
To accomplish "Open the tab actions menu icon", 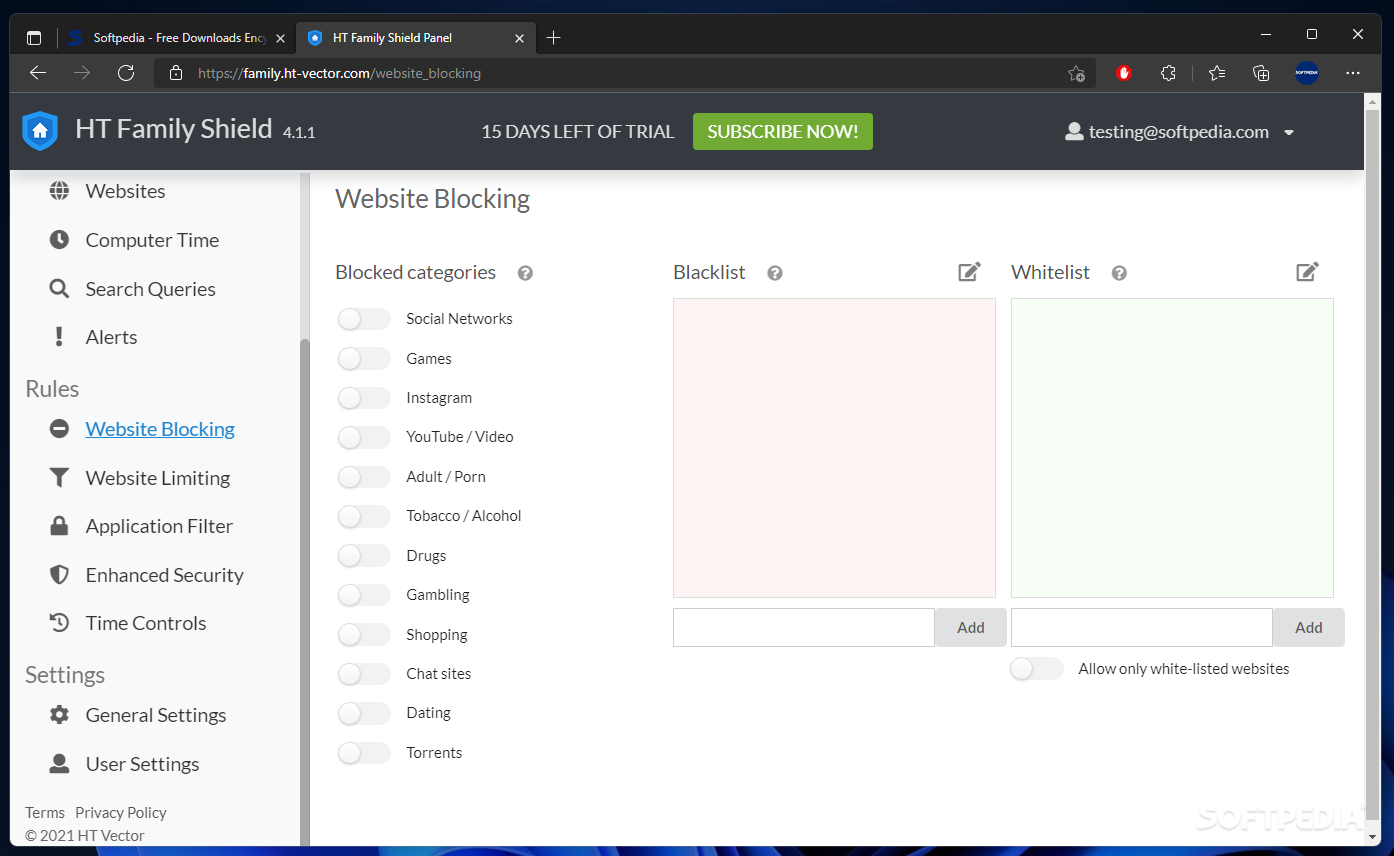I will pyautogui.click(x=34, y=38).
